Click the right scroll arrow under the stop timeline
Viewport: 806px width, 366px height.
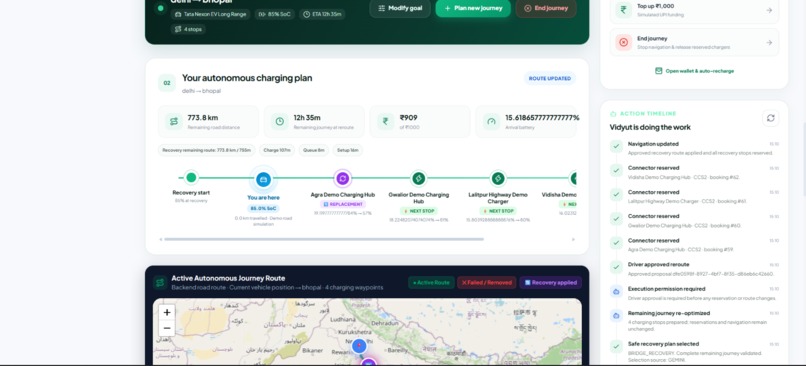(573, 239)
